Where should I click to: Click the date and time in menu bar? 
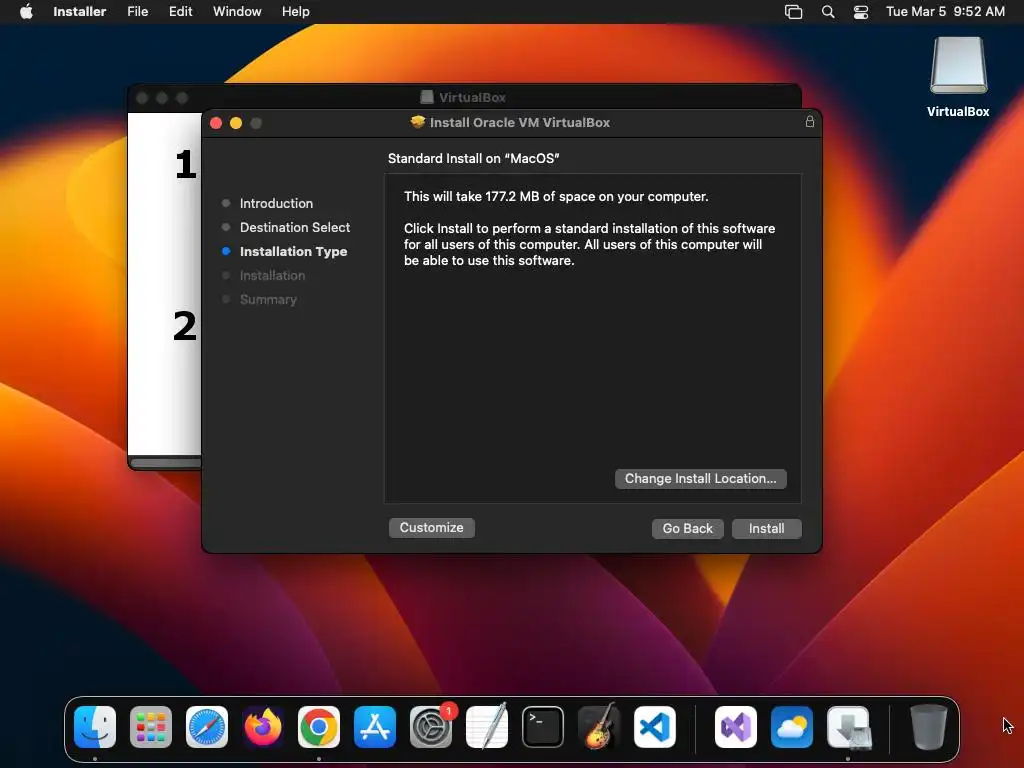pyautogui.click(x=945, y=11)
